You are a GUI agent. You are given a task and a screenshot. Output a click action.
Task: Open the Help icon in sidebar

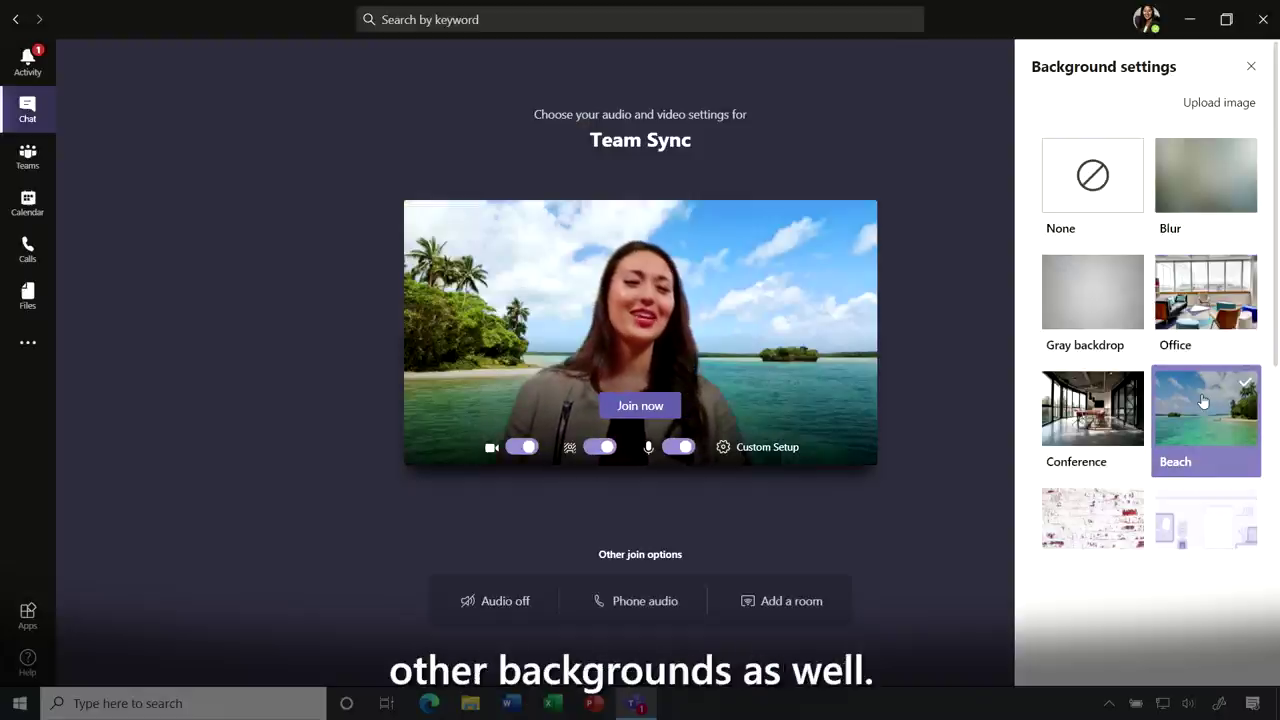coord(27,662)
